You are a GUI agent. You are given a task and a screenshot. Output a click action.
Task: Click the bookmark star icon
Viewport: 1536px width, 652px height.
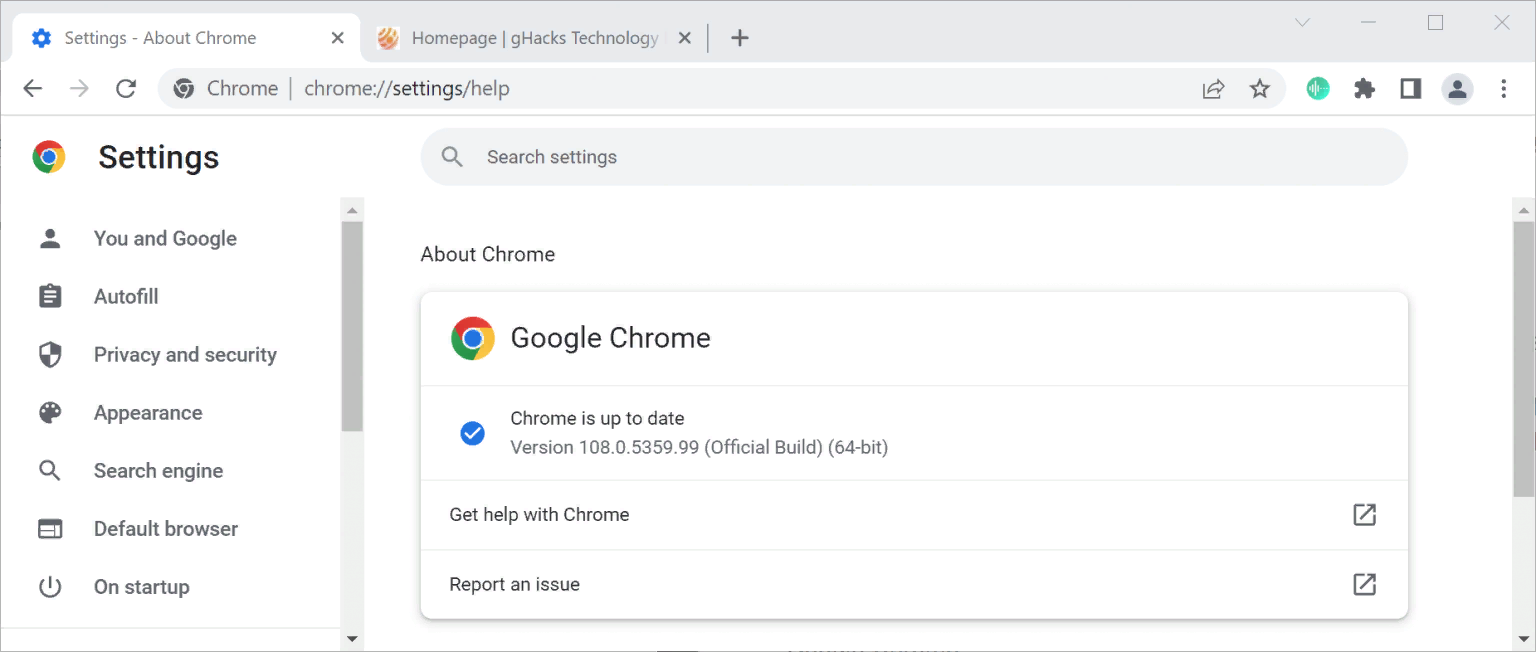click(x=1260, y=89)
